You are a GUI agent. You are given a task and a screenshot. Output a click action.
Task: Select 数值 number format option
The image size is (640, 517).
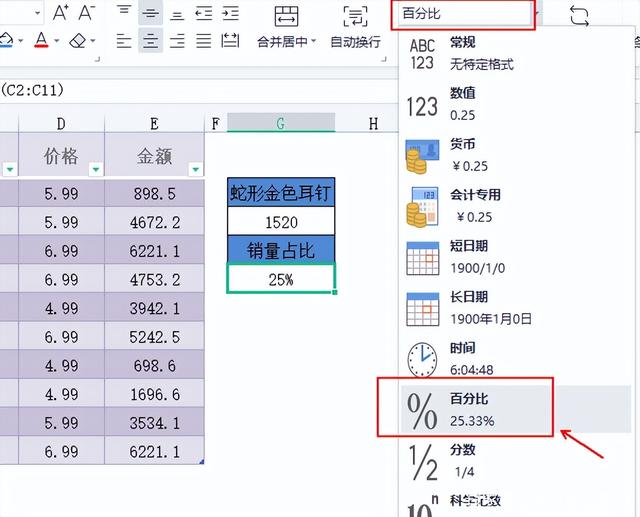516,104
